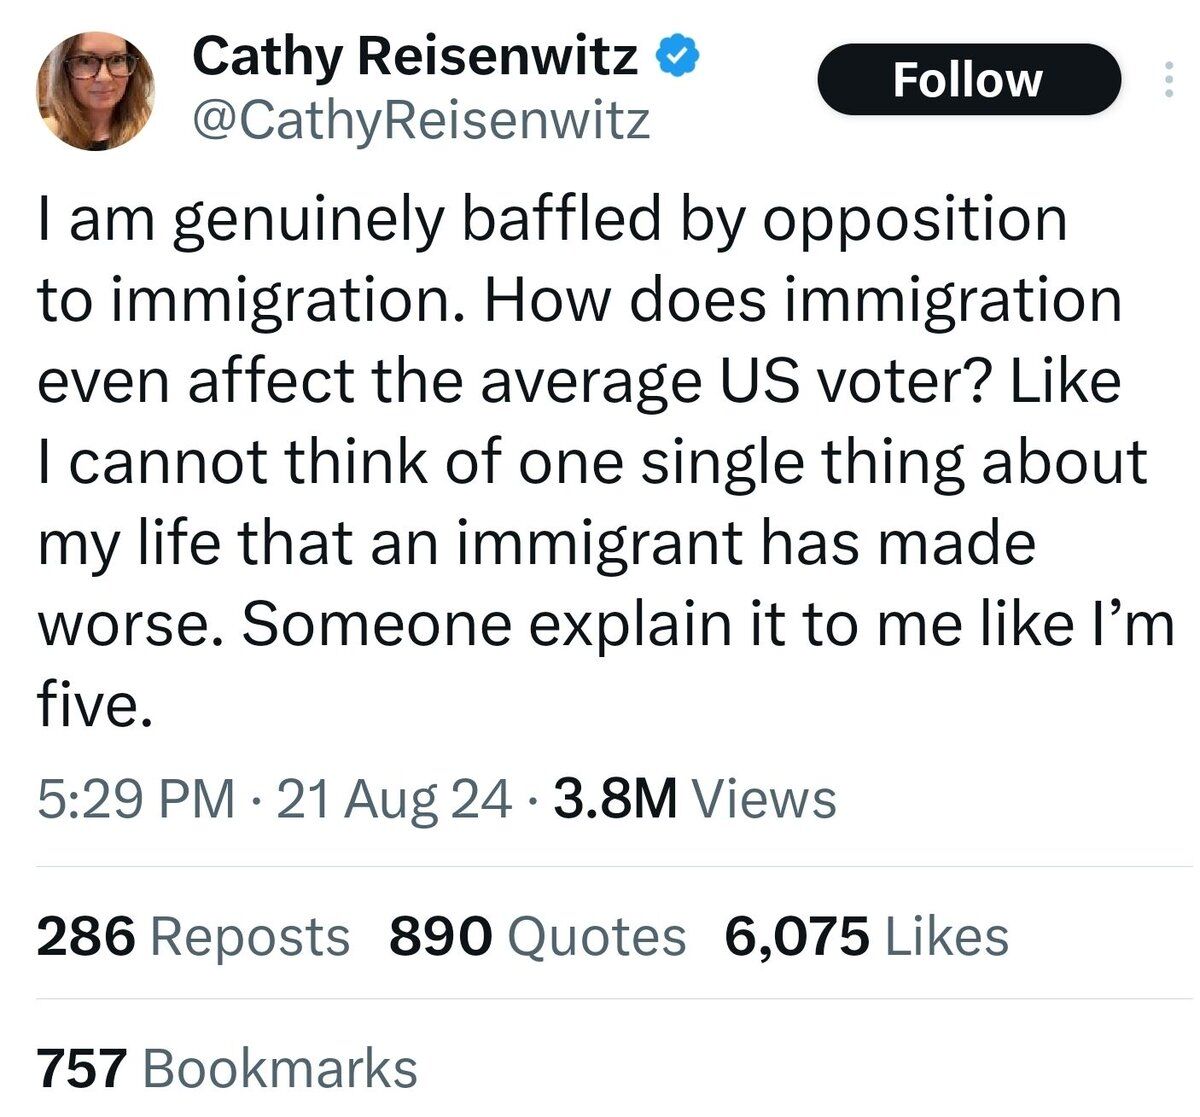Click the word Reposts
The image size is (1200, 1117).
(250, 937)
